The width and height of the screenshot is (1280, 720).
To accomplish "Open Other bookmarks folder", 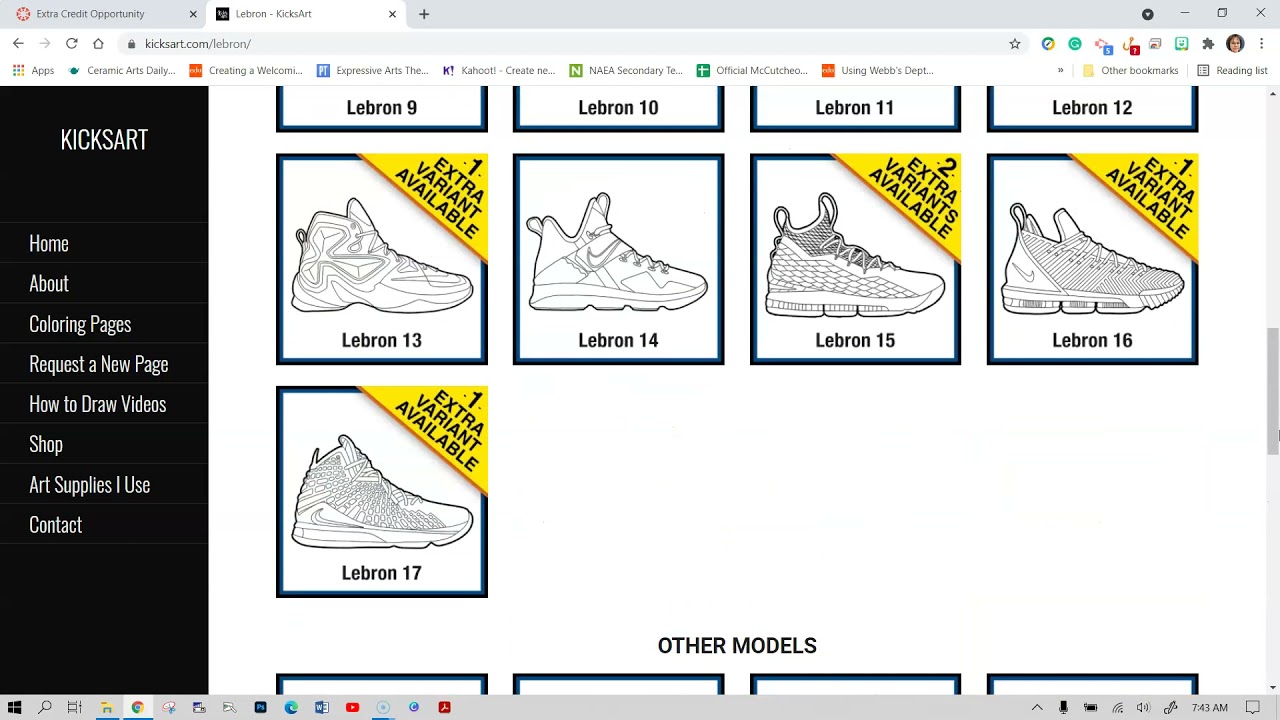I will 1130,70.
